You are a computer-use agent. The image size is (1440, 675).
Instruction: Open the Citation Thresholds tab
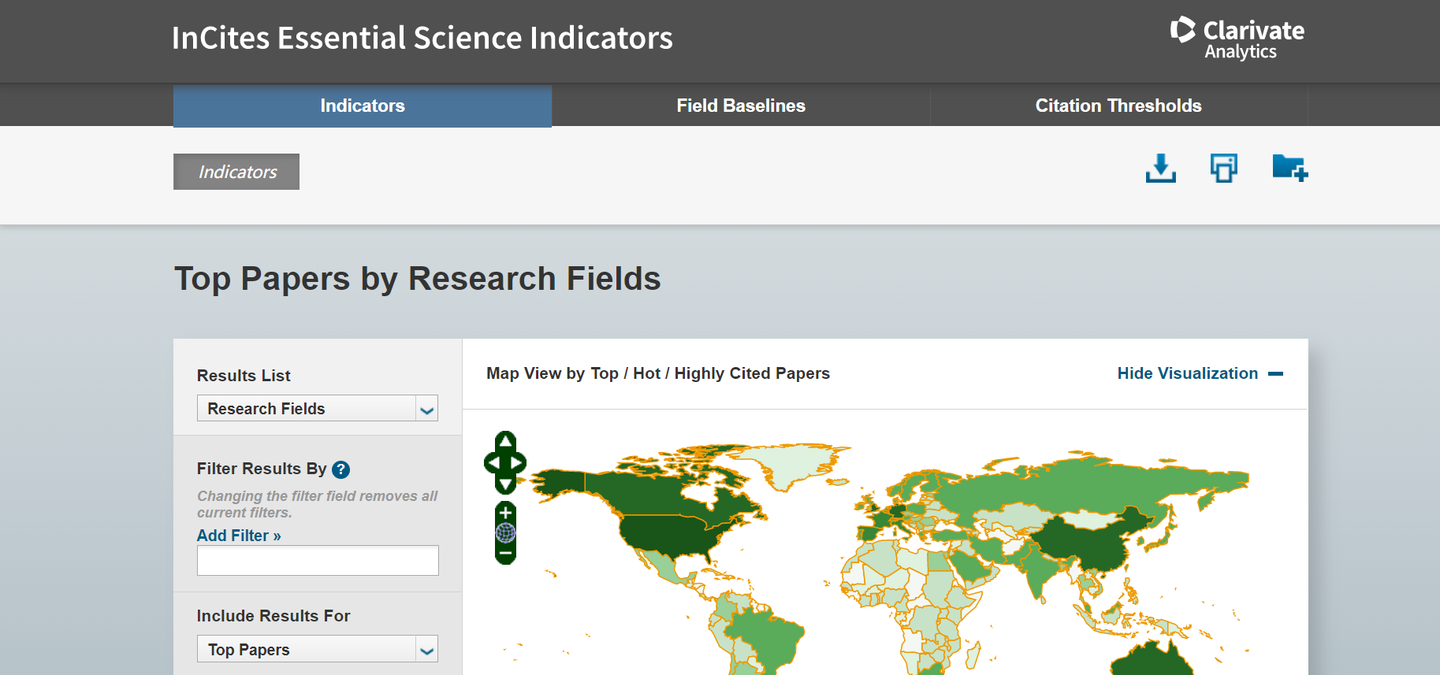1118,106
